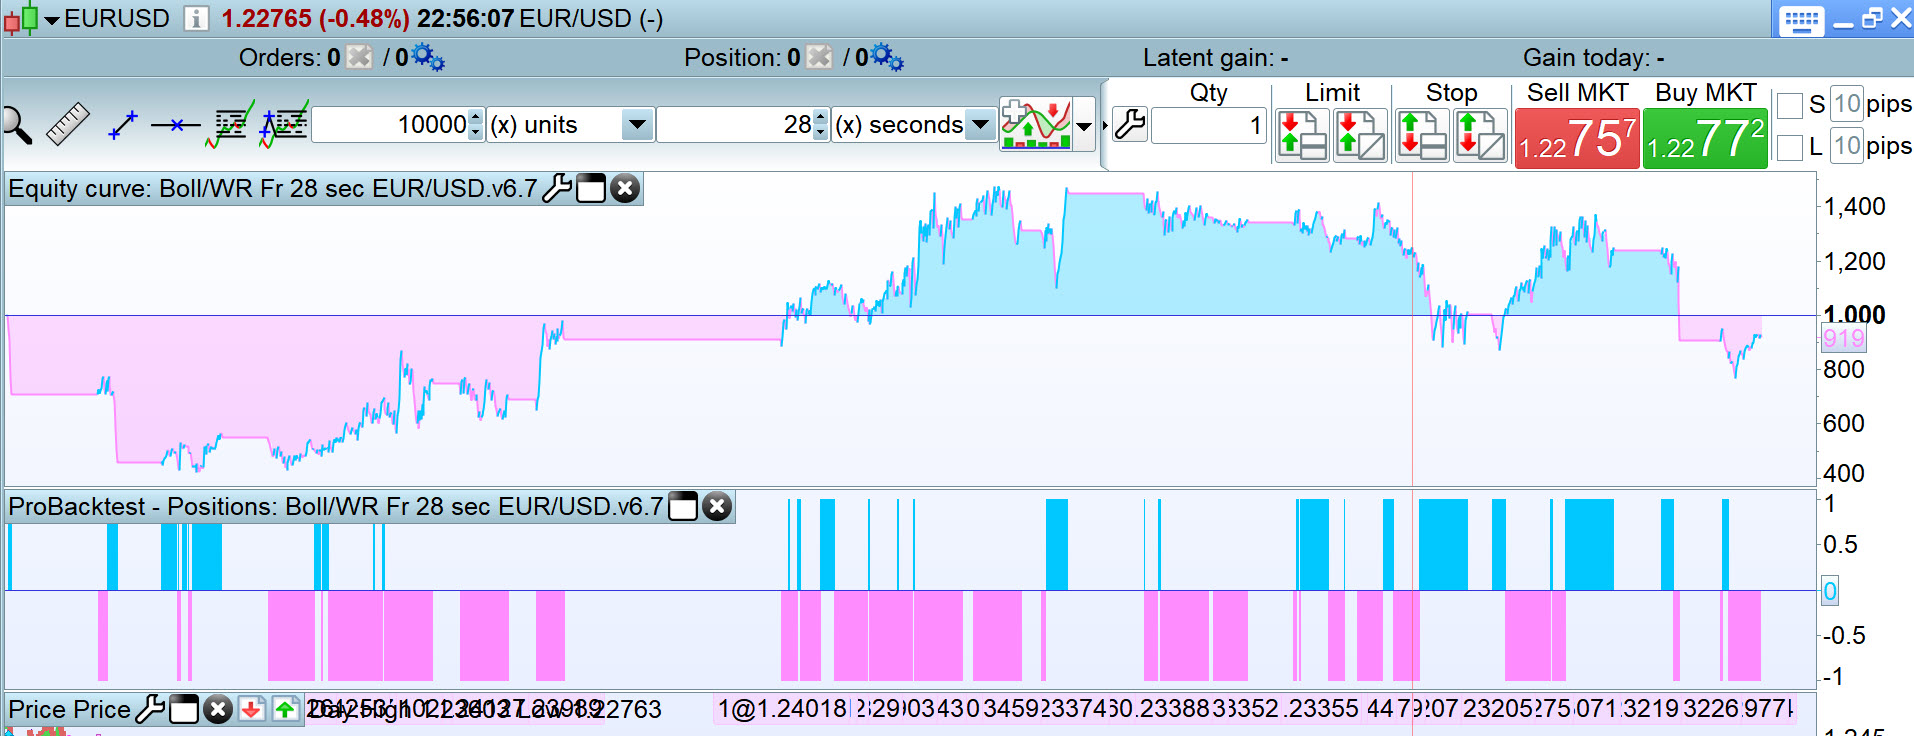Select the horizontal line tool
The height and width of the screenshot is (736, 1914).
(176, 125)
